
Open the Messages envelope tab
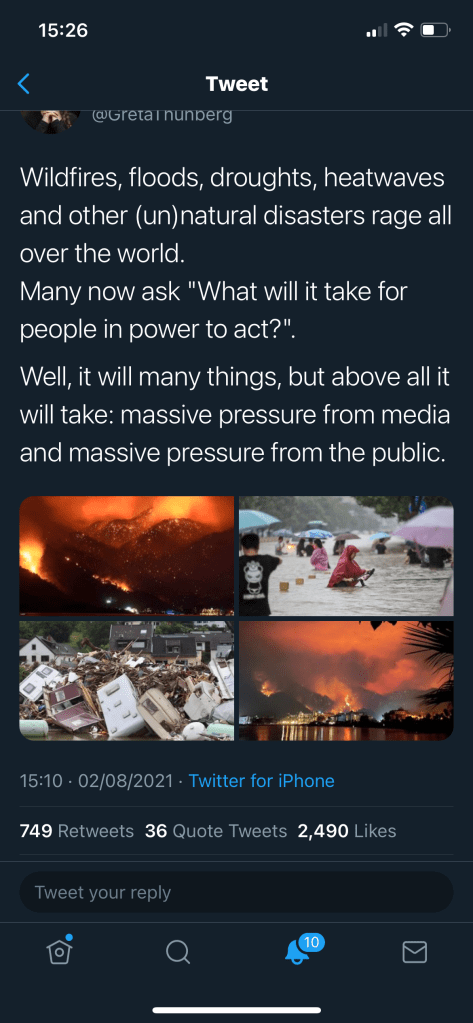click(x=414, y=952)
